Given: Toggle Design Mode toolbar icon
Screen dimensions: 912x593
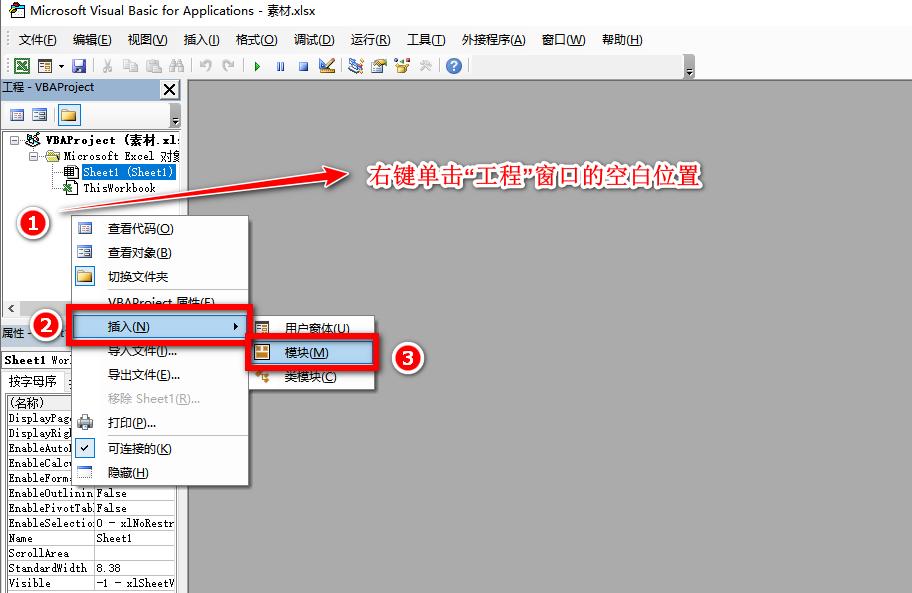Looking at the screenshot, I should tap(327, 66).
